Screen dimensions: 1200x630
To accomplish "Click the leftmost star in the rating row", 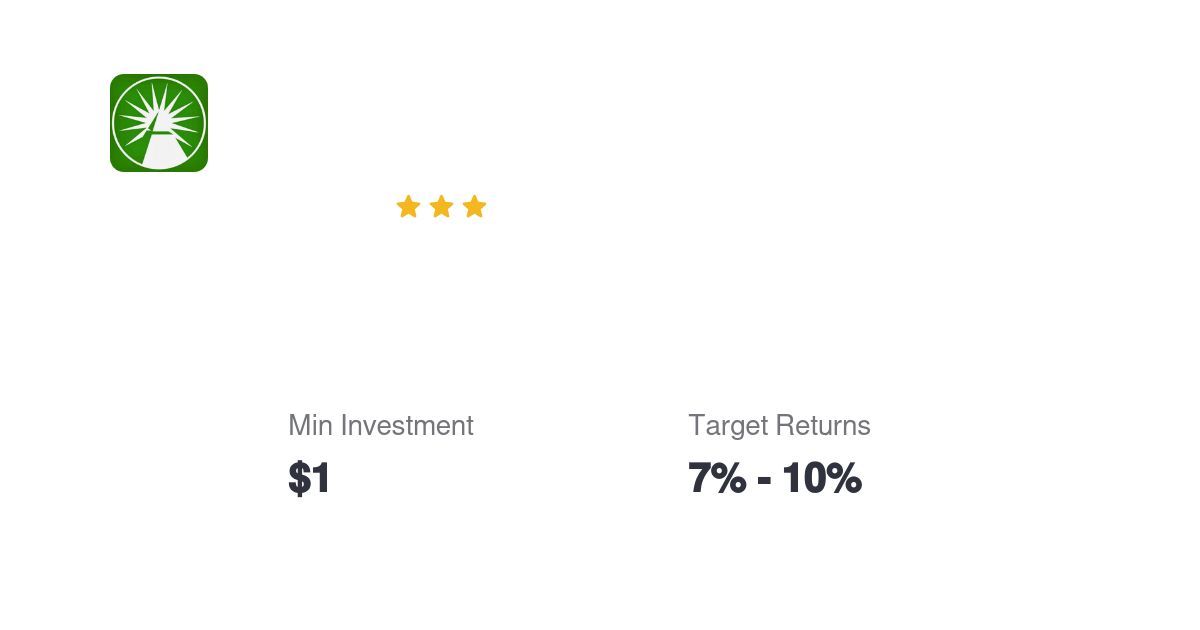I will point(408,206).
